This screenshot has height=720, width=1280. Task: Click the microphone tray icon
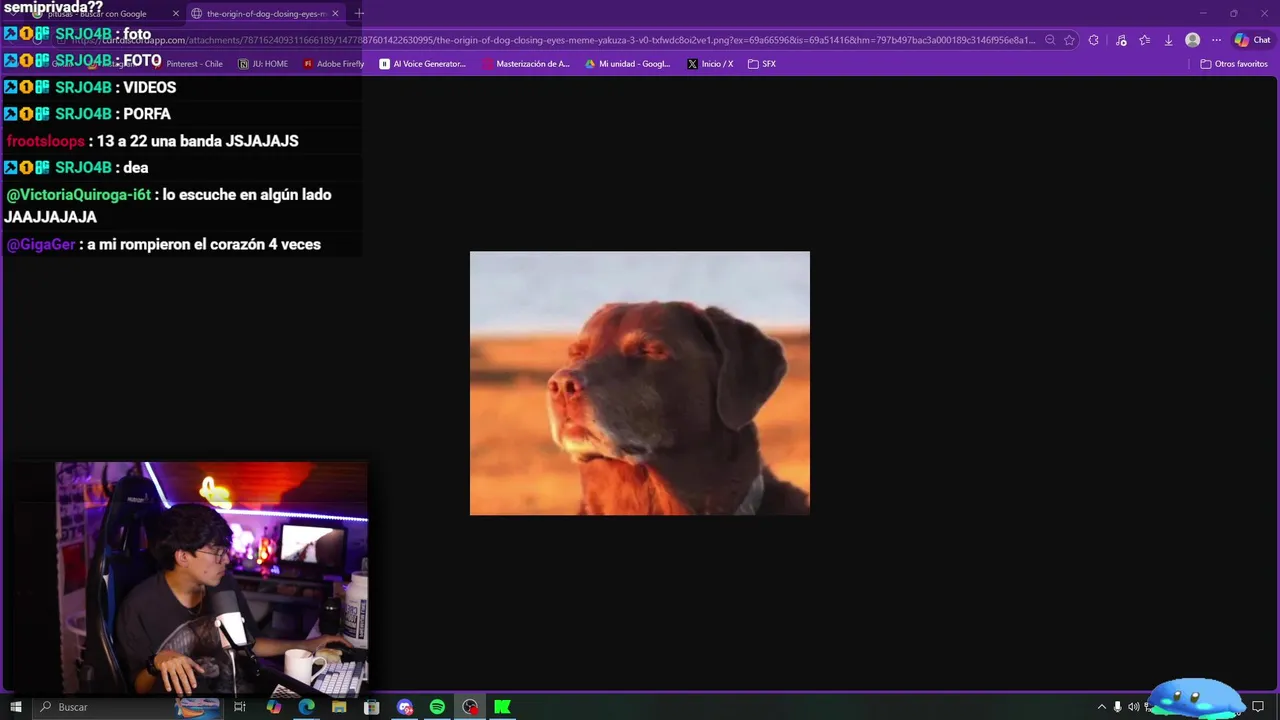(1117, 707)
